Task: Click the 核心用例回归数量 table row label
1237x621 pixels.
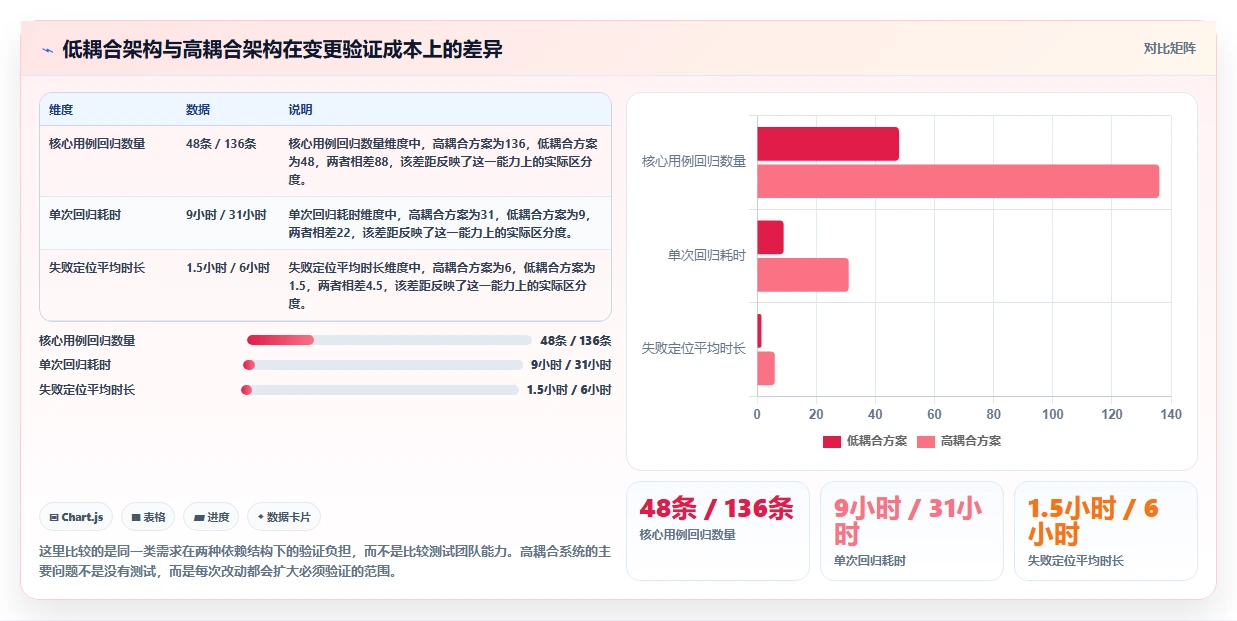Action: point(97,144)
